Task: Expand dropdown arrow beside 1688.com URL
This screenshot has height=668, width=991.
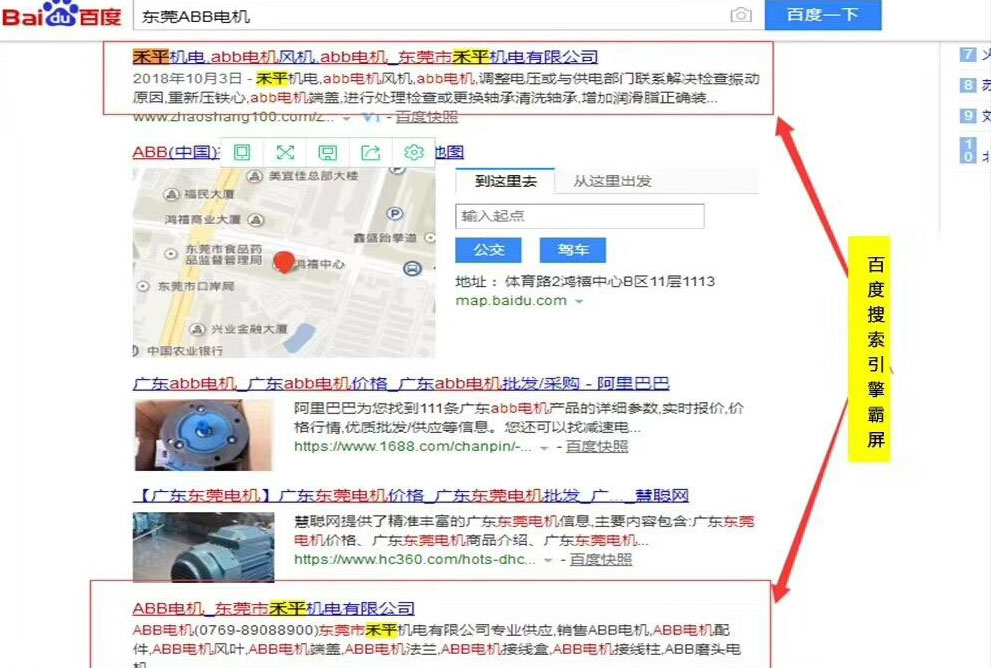Action: click(545, 448)
